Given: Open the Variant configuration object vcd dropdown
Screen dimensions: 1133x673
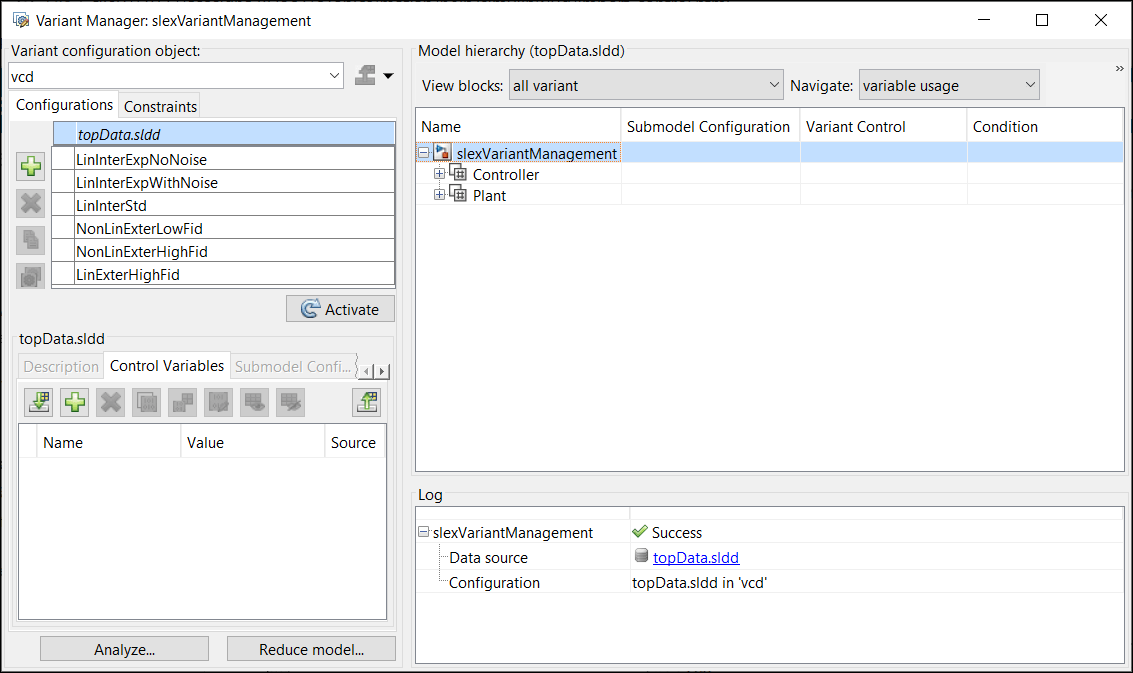Looking at the screenshot, I should (176, 76).
